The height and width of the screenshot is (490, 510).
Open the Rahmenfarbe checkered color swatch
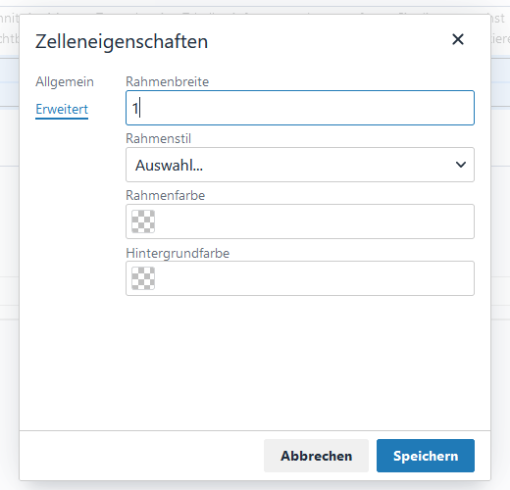pos(143,221)
